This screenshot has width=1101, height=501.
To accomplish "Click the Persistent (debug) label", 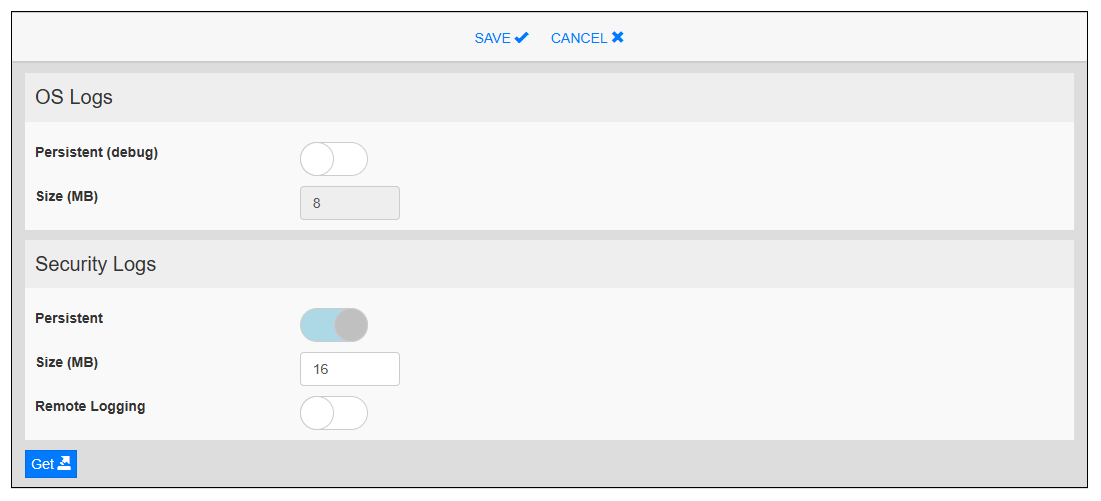I will pos(97,153).
